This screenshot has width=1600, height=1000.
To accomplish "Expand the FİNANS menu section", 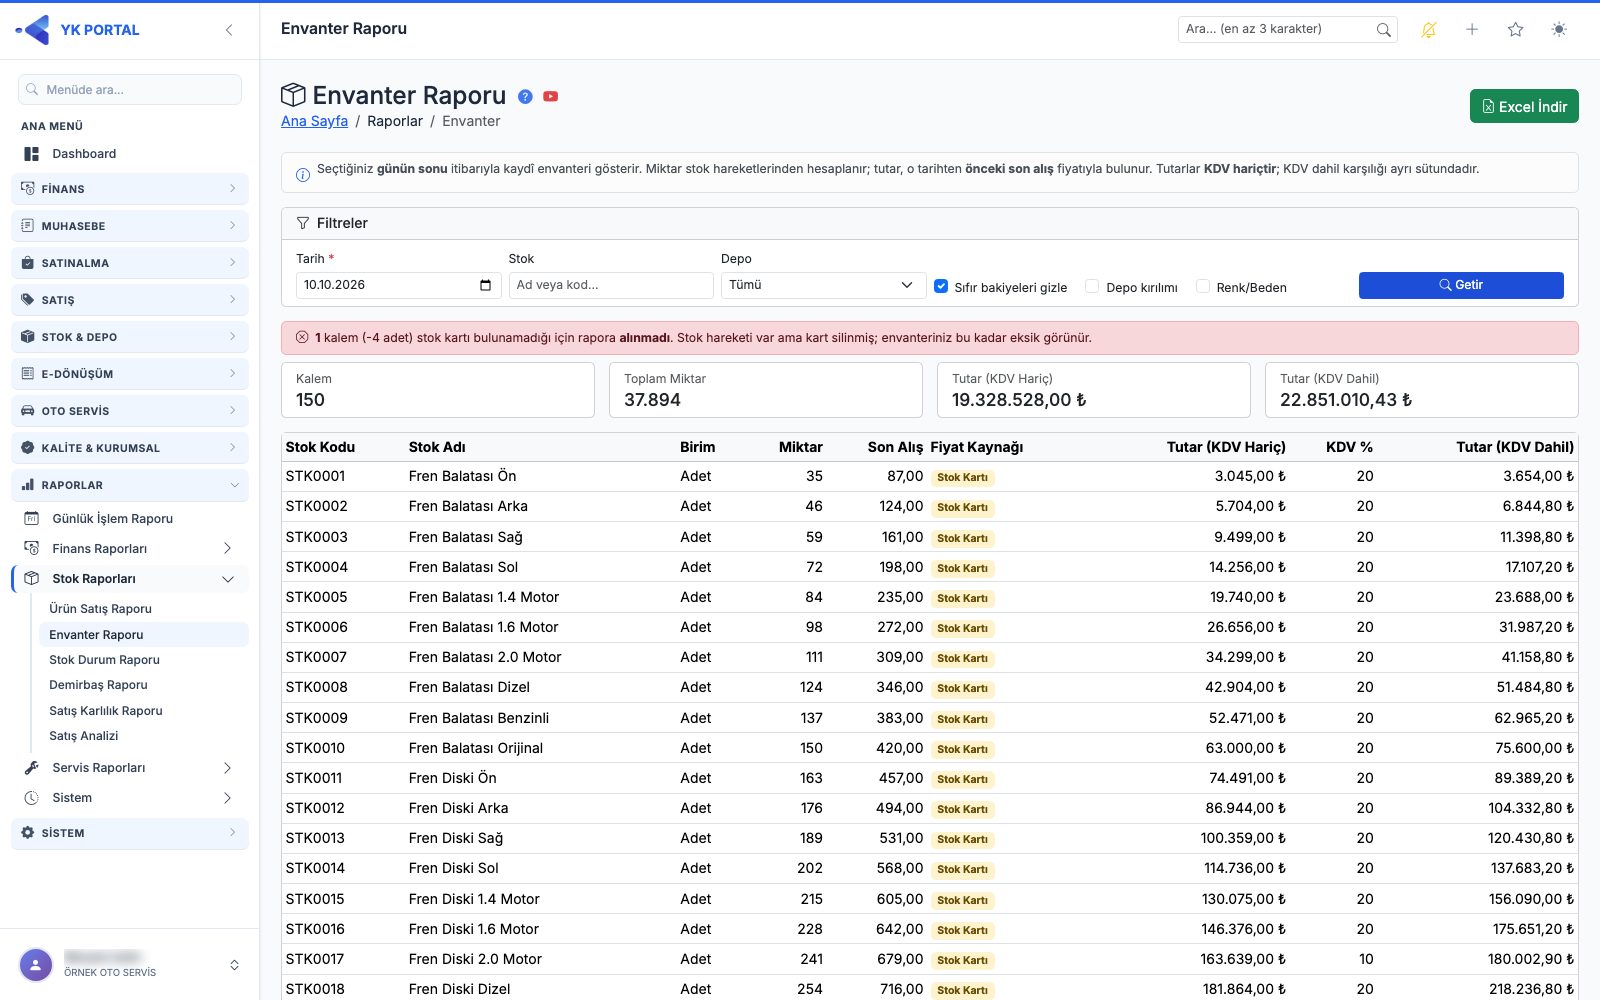I will 130,189.
